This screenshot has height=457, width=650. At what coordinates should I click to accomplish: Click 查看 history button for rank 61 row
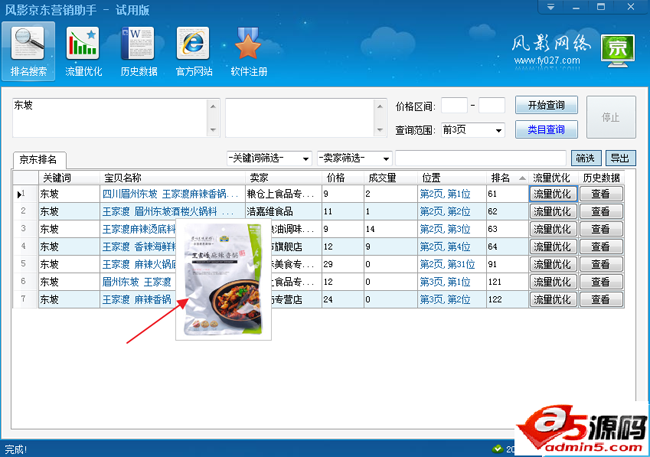[x=601, y=194]
